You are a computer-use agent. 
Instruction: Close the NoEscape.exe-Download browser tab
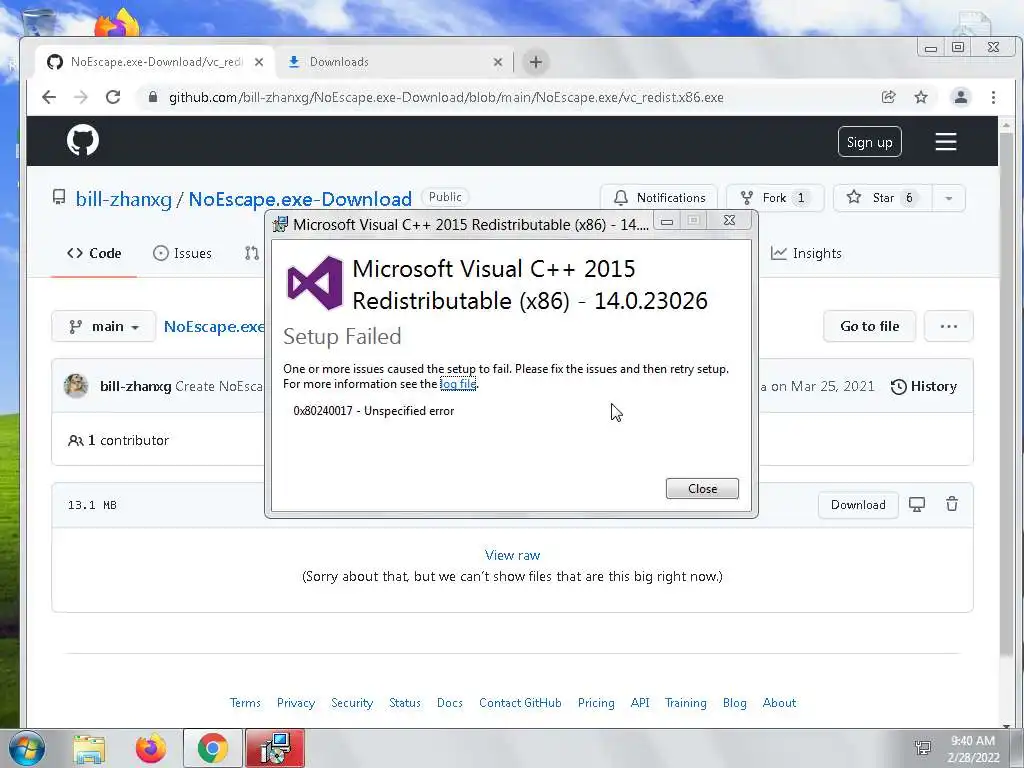click(x=259, y=62)
